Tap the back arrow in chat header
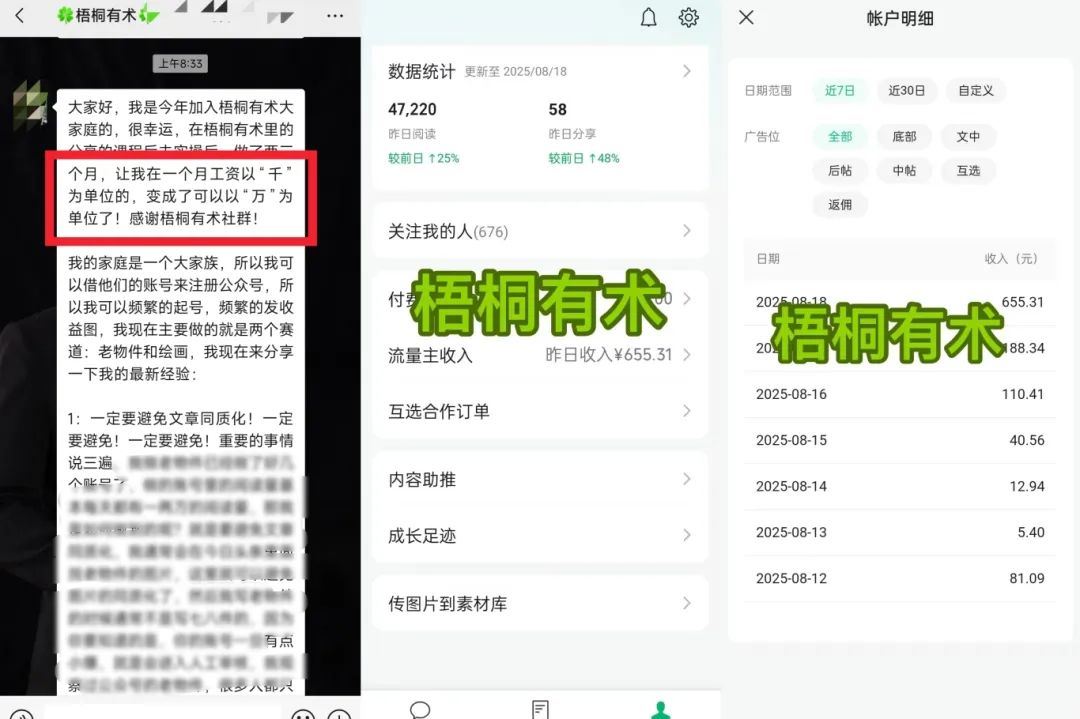This screenshot has height=719, width=1080. click(19, 16)
